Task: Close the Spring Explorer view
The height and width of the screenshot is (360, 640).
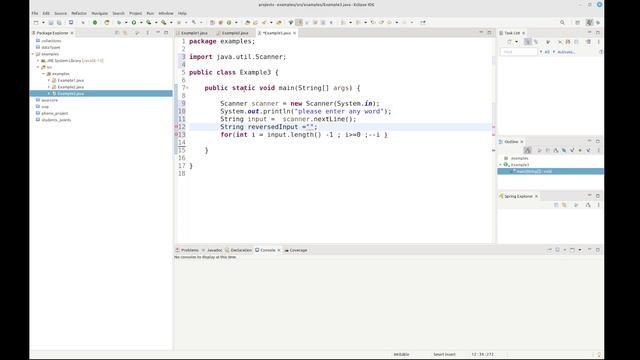Action: [x=536, y=196]
